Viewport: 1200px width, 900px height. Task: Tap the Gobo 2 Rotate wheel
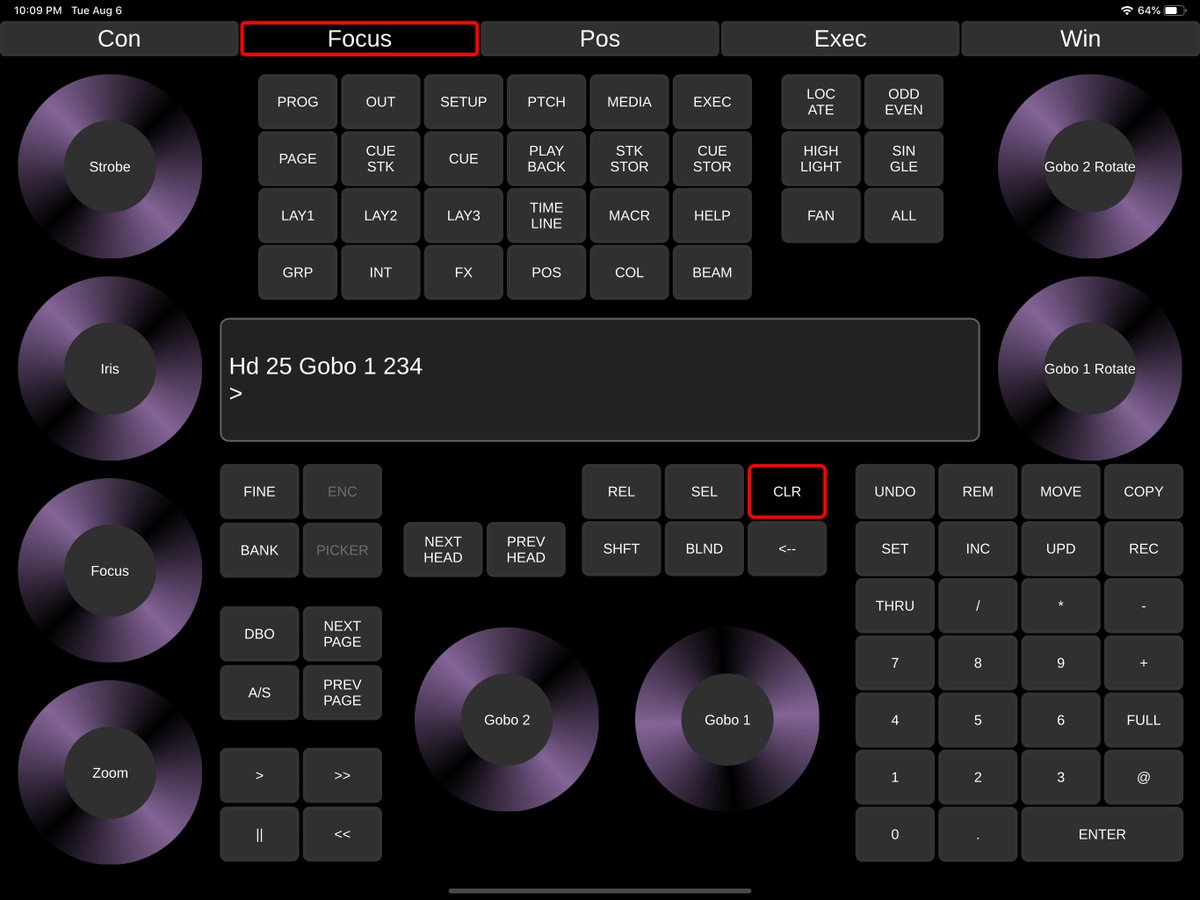tap(1090, 167)
